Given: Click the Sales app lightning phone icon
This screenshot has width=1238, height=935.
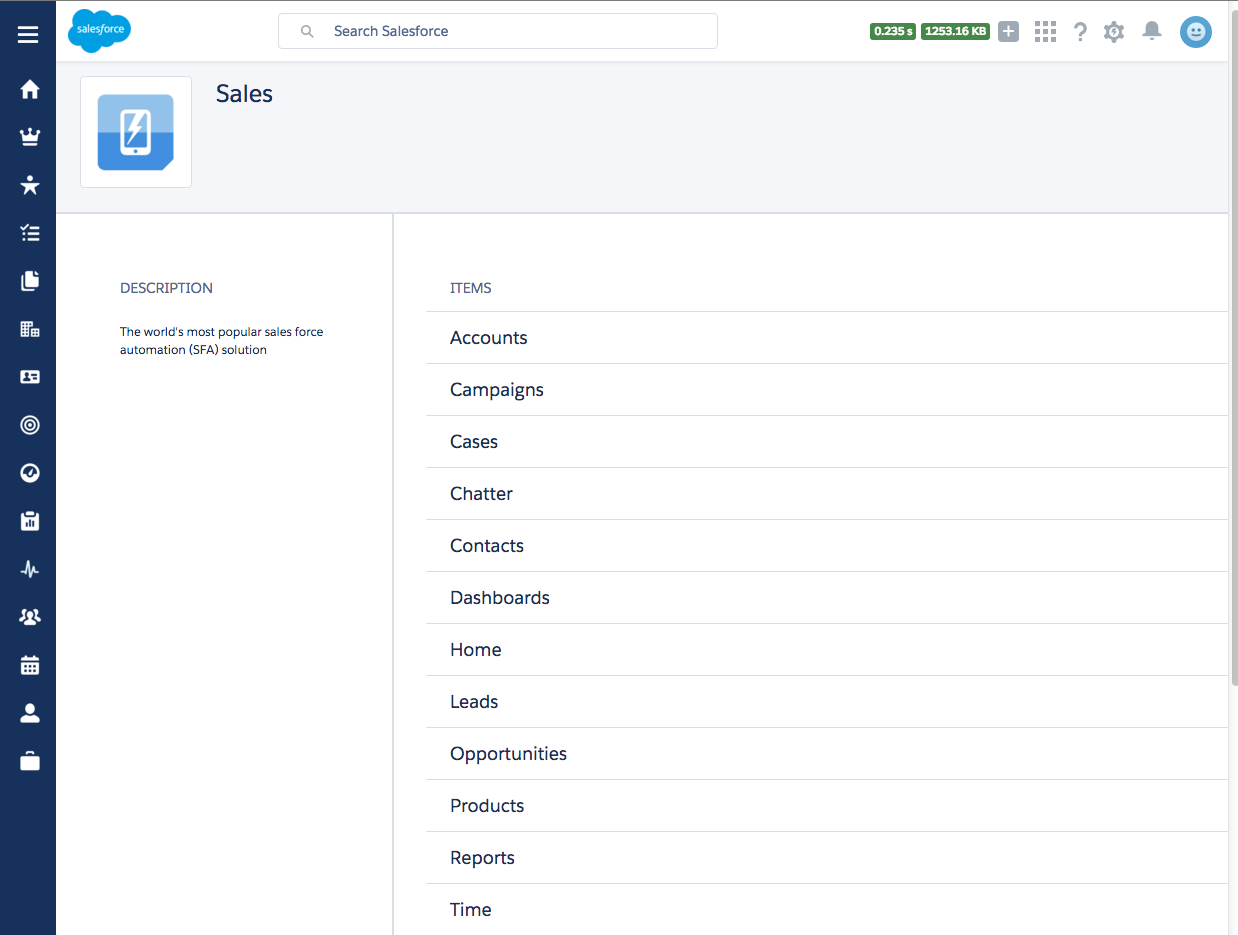Looking at the screenshot, I should pyautogui.click(x=136, y=132).
